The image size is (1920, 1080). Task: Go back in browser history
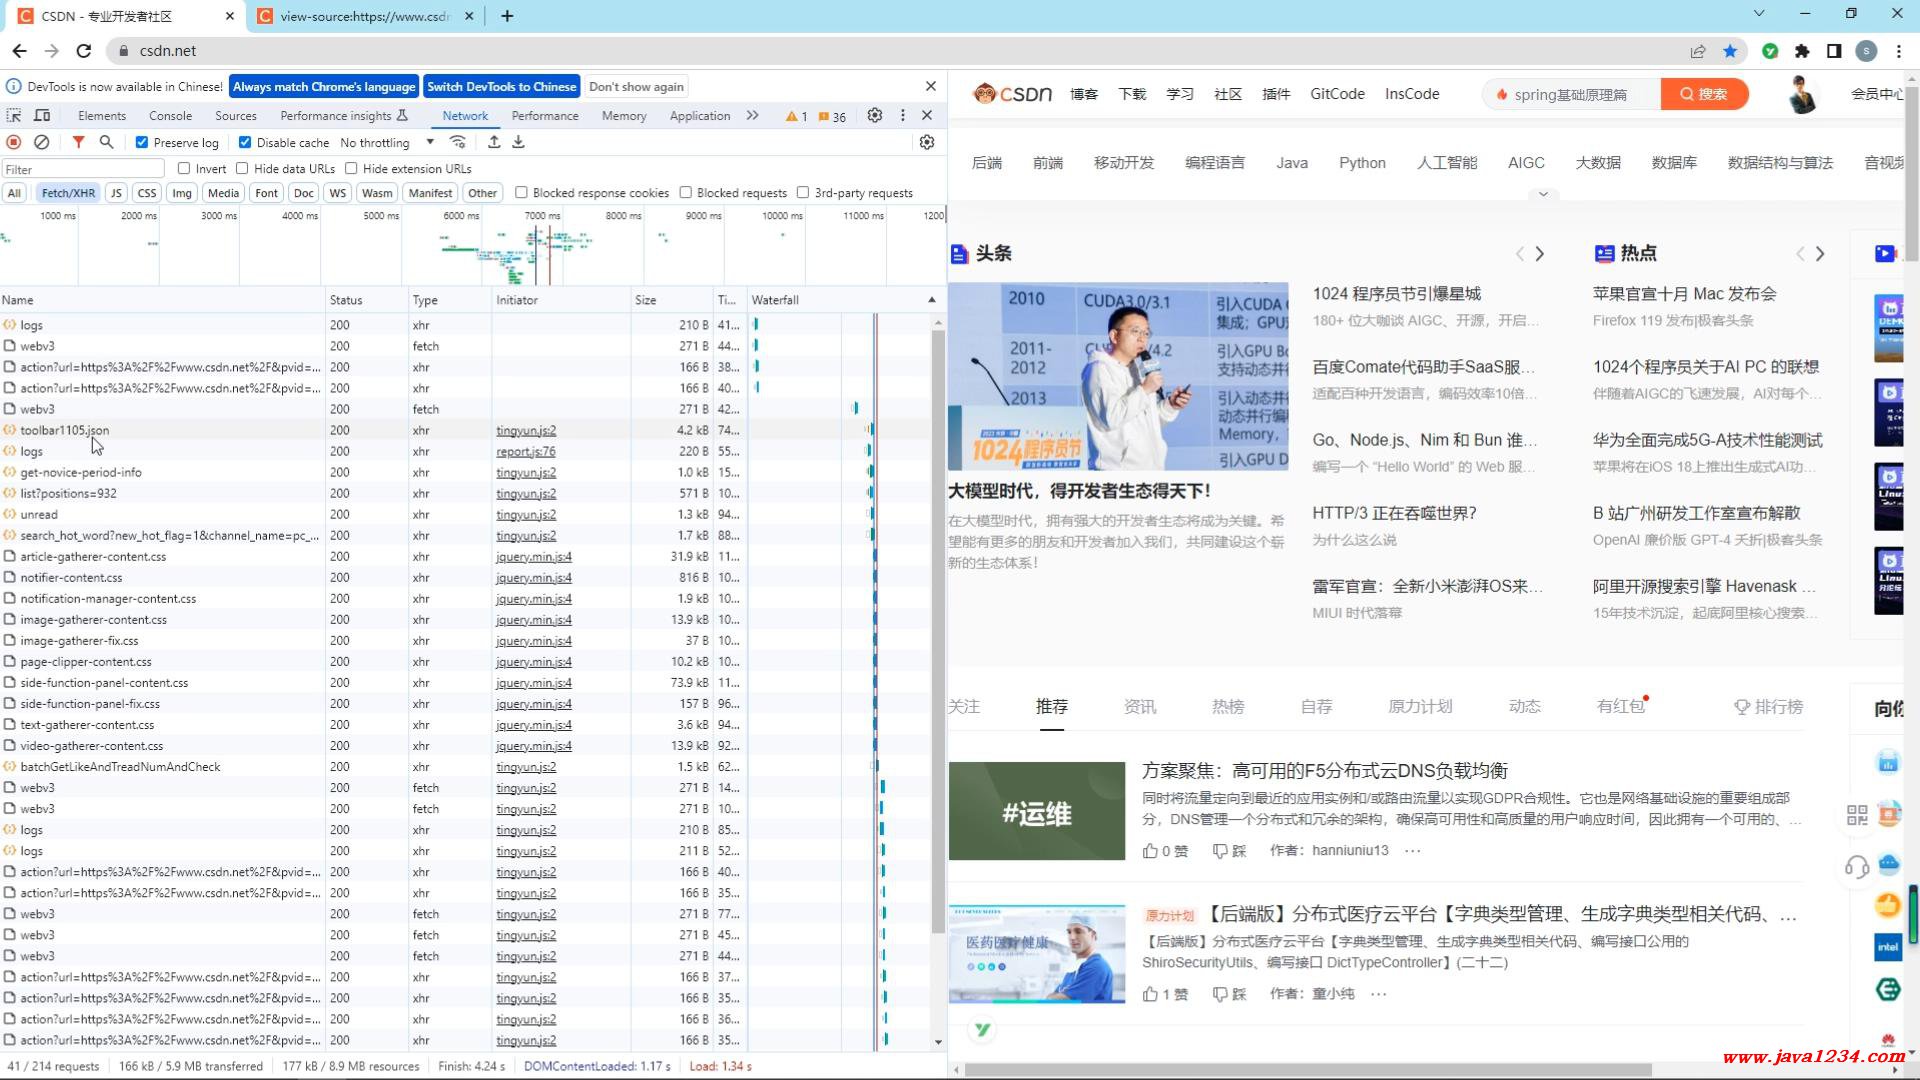20,50
